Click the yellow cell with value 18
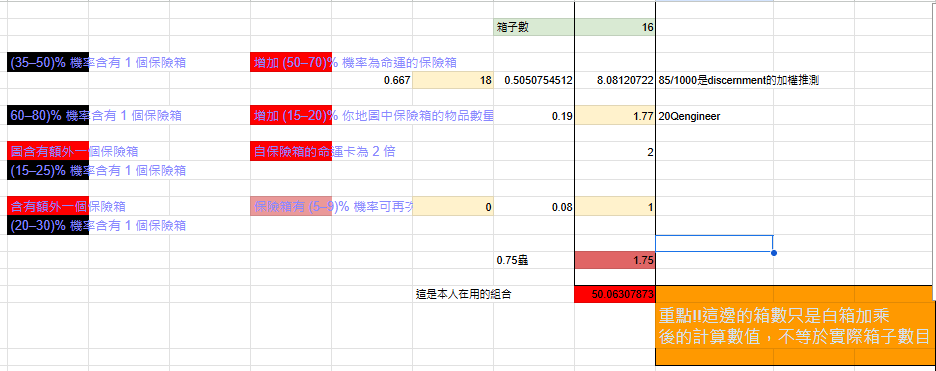Viewport: 936px width, 371px height. [x=452, y=81]
